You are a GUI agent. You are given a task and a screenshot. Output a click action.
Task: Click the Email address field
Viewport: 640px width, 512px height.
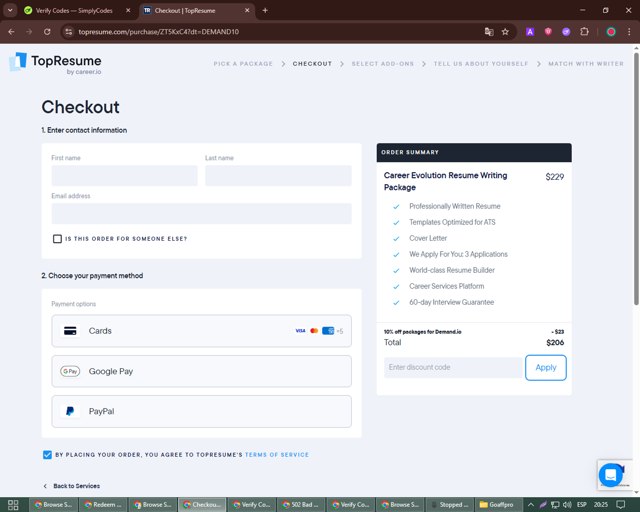(x=201, y=214)
